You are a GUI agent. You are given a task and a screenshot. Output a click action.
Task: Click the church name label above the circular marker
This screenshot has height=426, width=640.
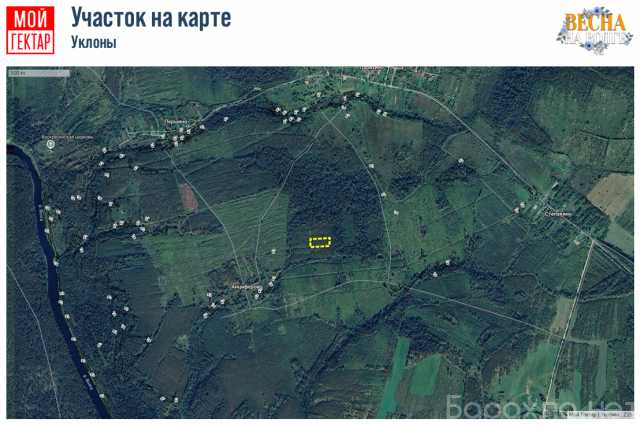pos(67,138)
